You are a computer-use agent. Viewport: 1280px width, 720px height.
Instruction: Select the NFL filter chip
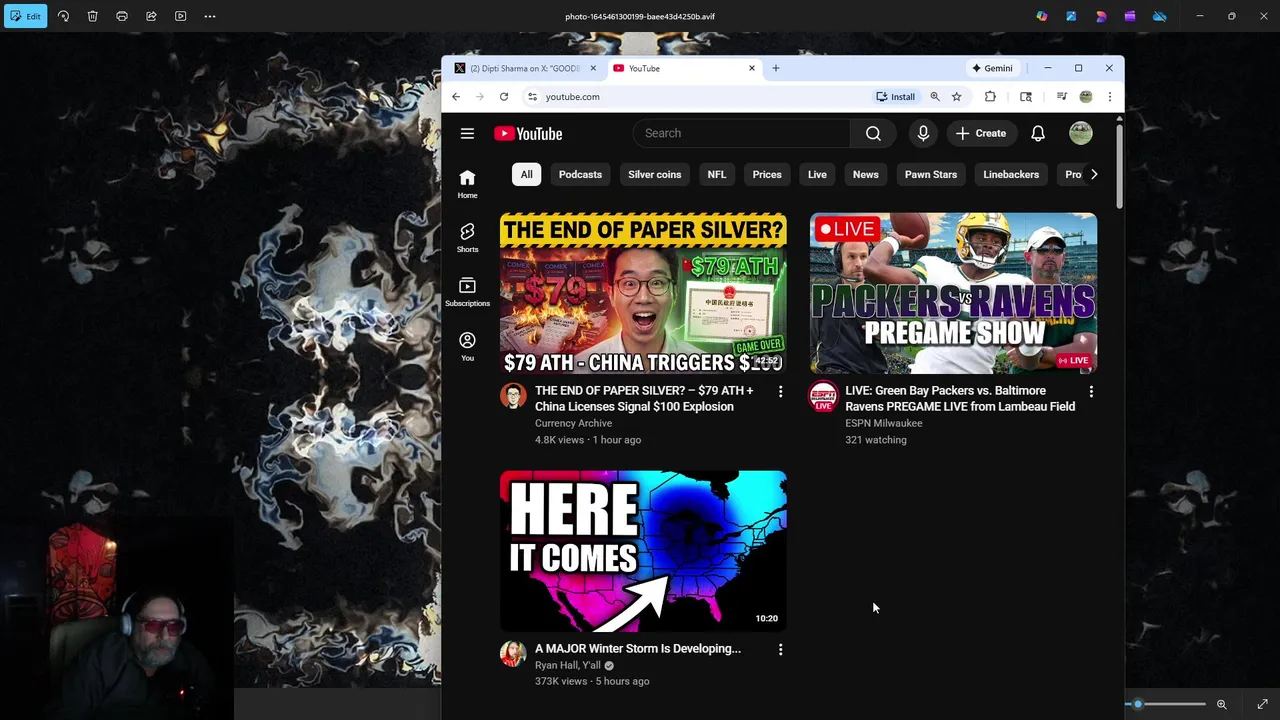(x=717, y=174)
